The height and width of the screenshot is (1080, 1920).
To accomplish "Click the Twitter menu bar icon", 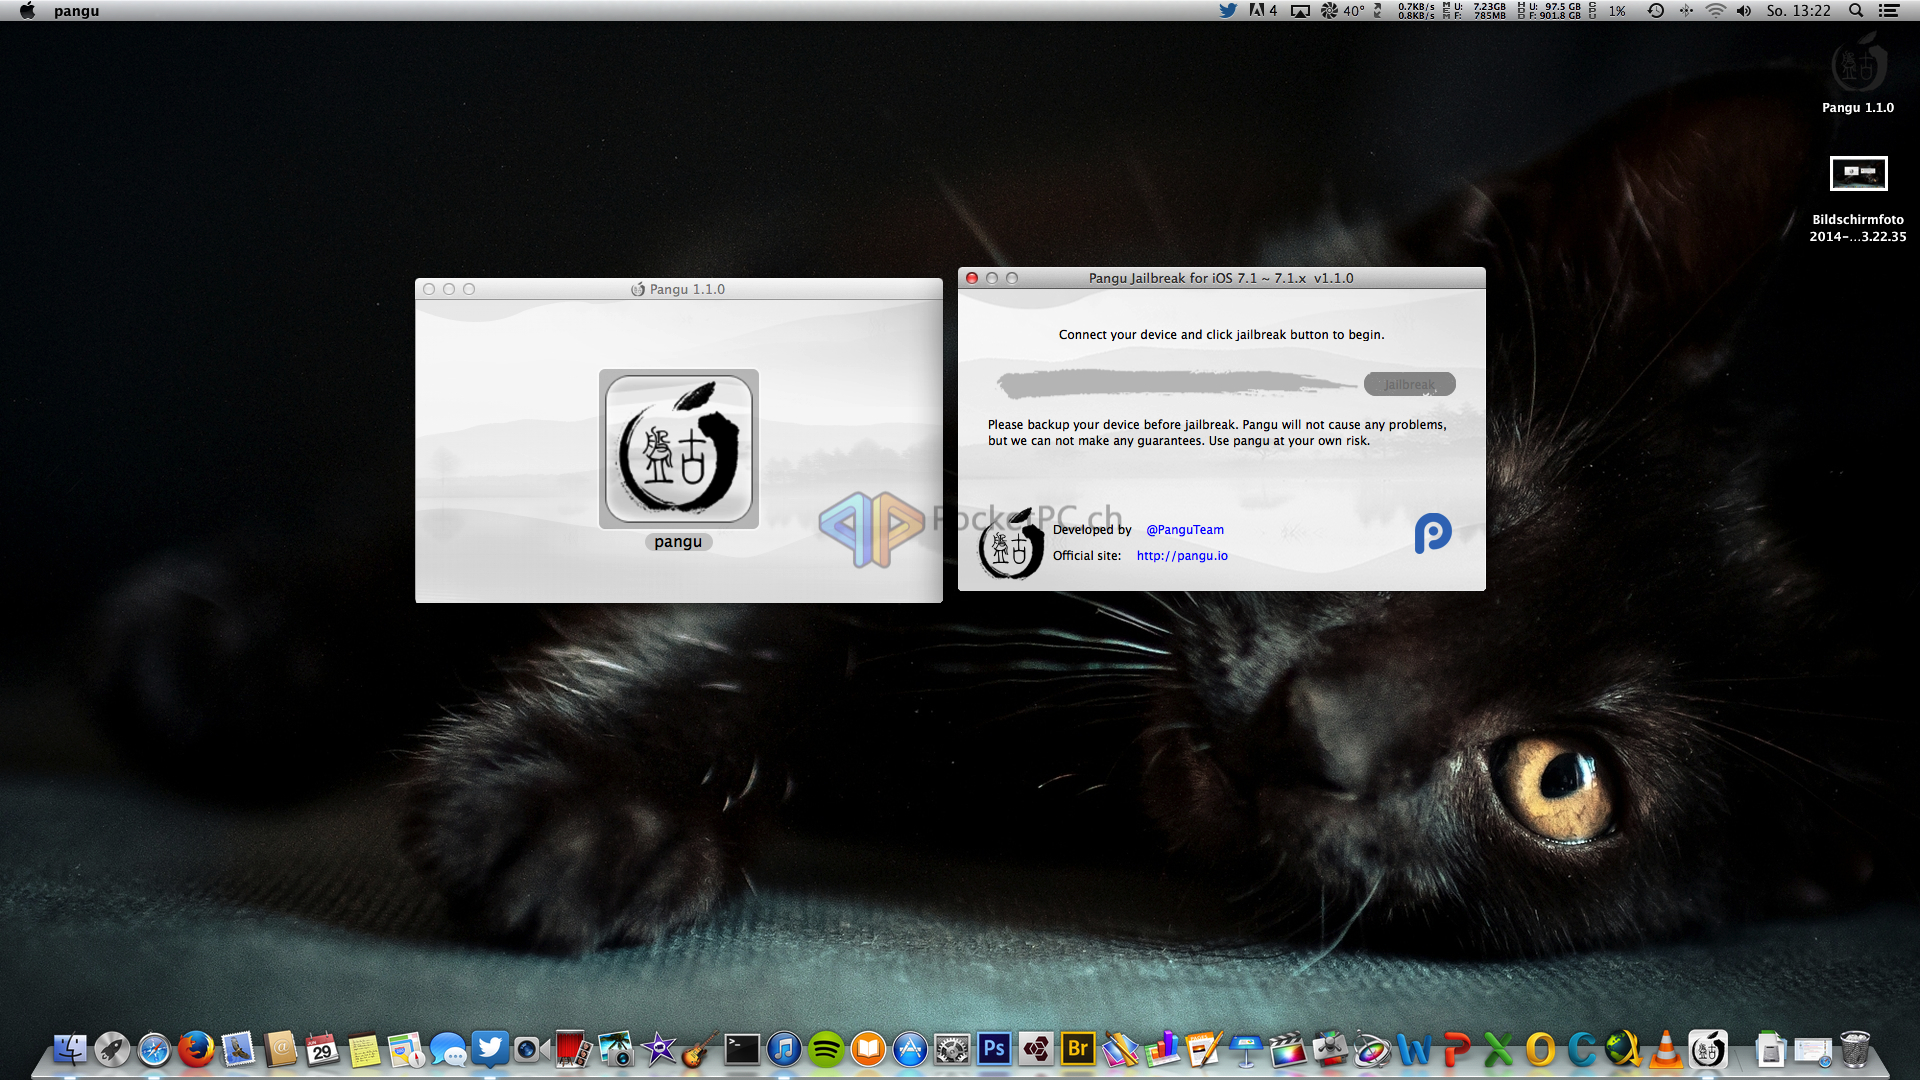I will 1228,11.
